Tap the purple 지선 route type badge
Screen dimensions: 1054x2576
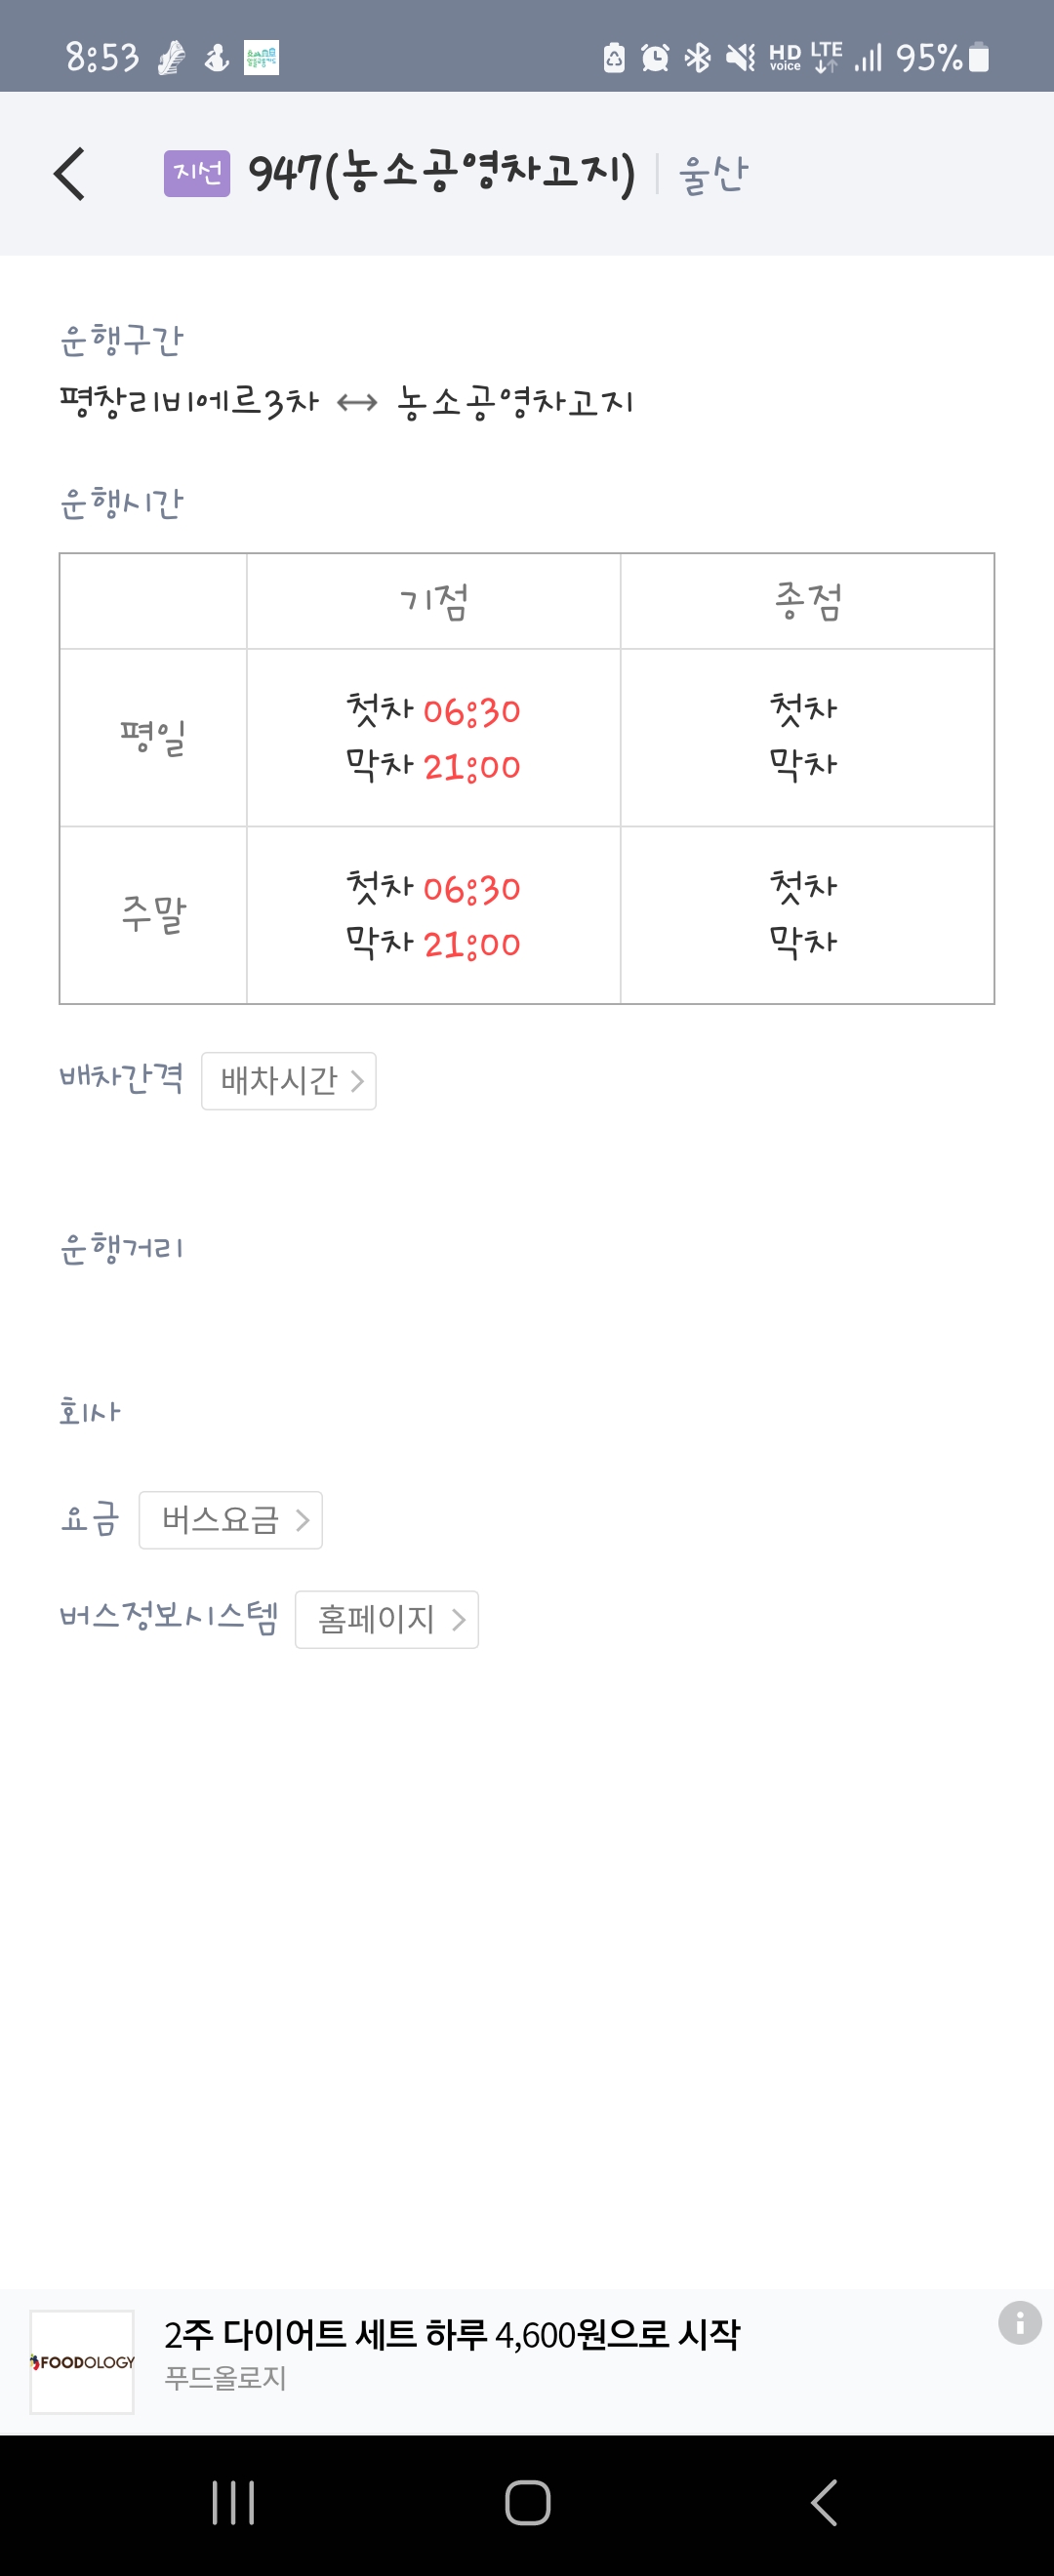coord(197,173)
